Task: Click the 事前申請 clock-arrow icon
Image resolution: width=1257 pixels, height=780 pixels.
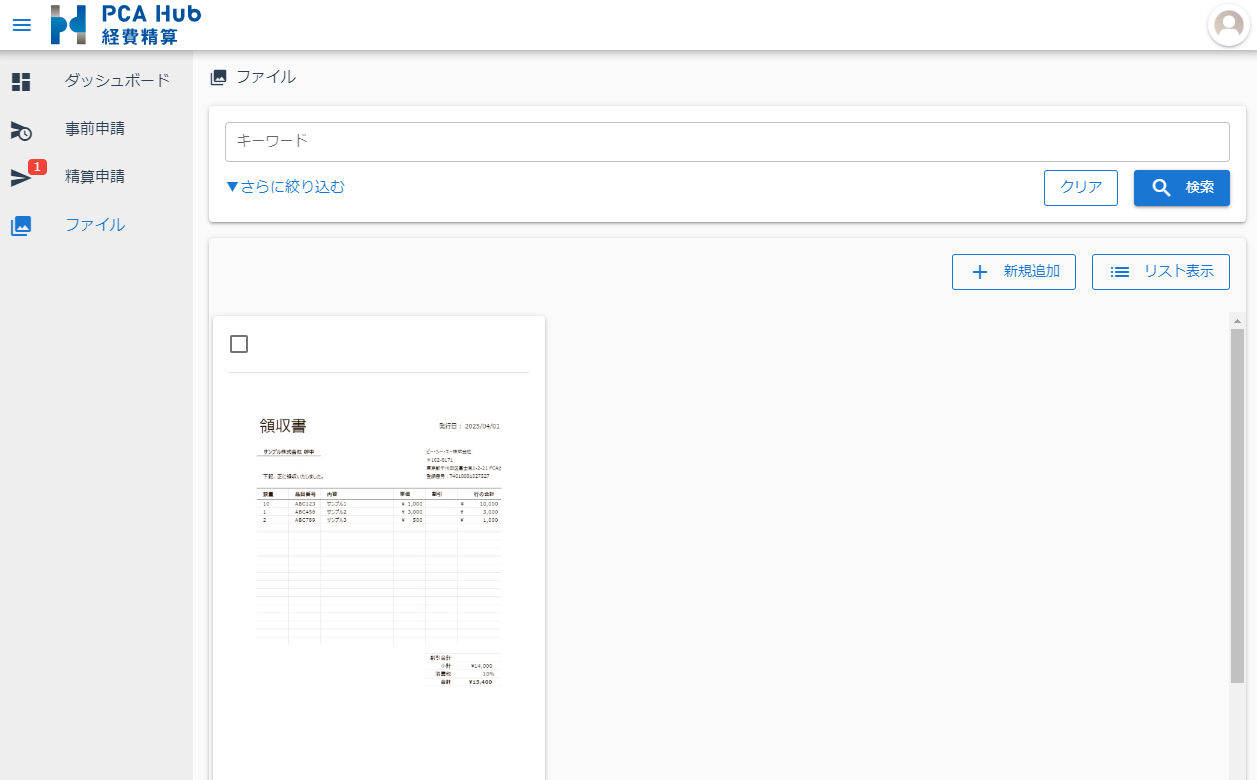Action: (x=21, y=130)
